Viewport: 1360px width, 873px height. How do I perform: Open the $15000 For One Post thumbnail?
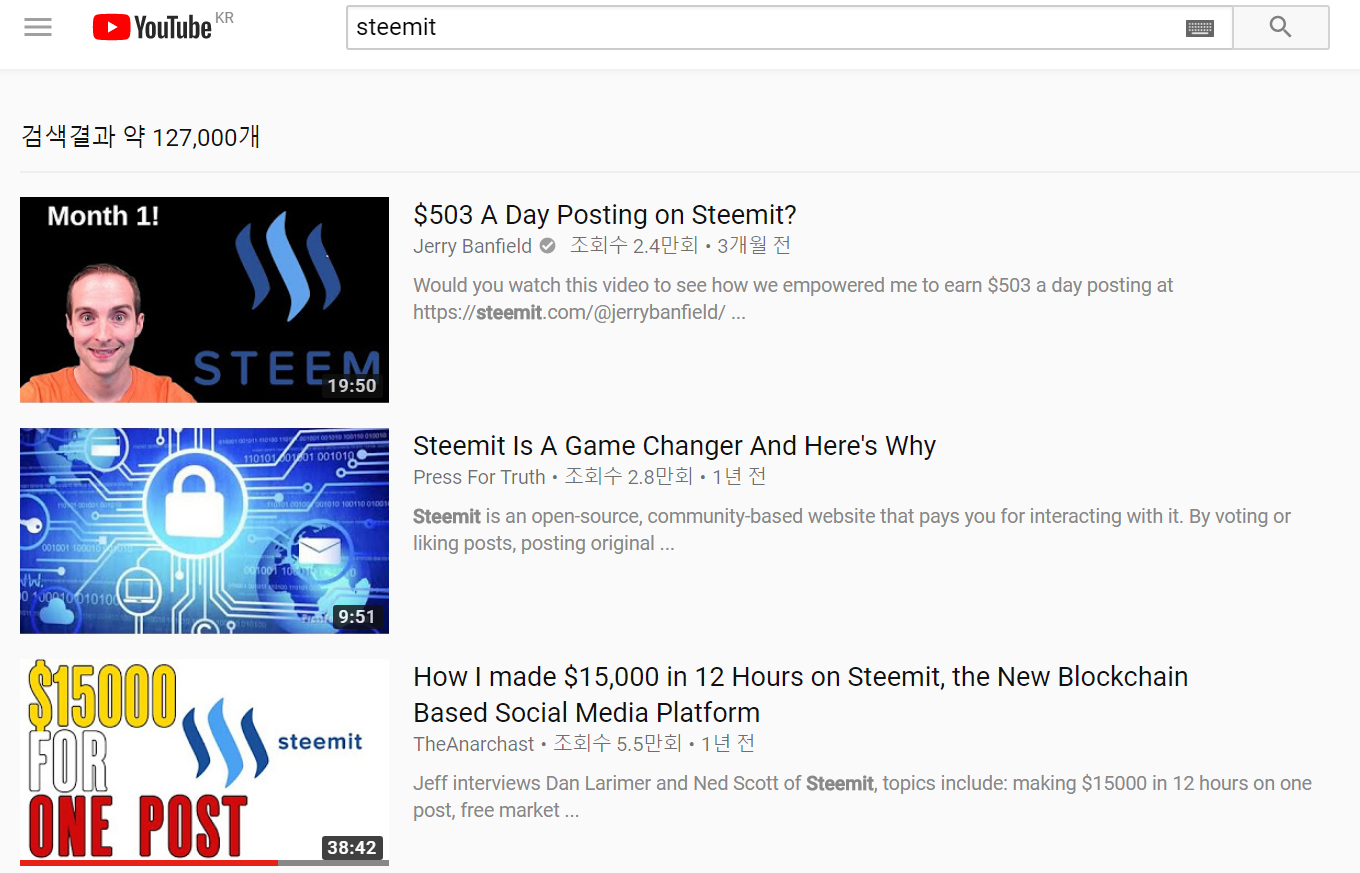(204, 762)
